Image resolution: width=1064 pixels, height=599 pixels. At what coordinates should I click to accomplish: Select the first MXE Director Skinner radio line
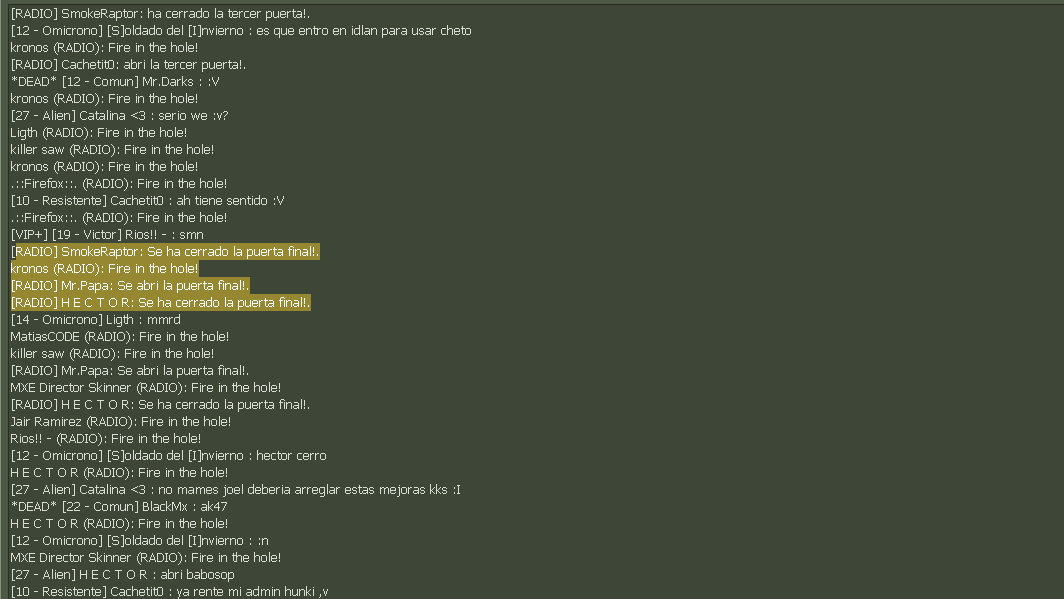(x=146, y=387)
